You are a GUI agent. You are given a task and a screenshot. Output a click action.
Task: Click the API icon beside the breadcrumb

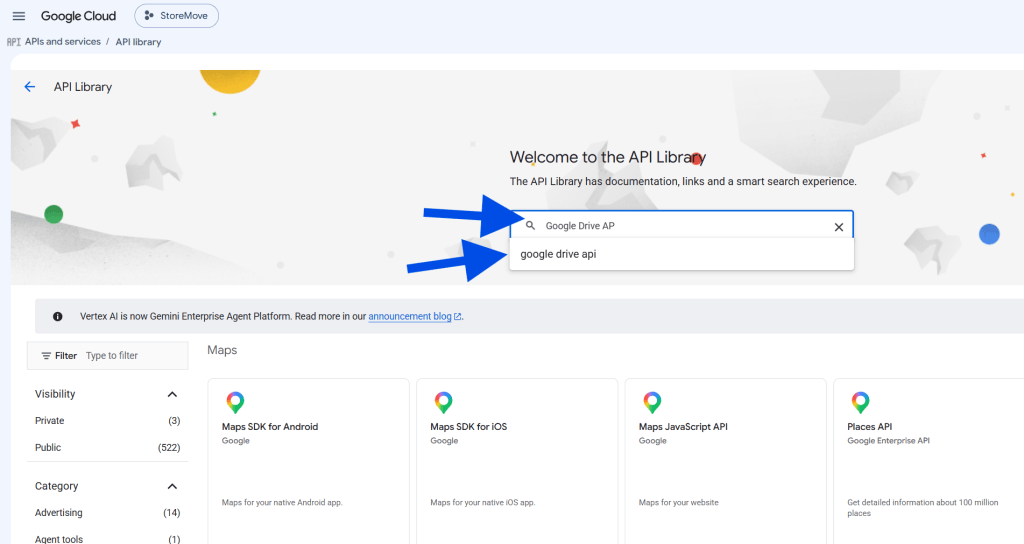pos(14,42)
